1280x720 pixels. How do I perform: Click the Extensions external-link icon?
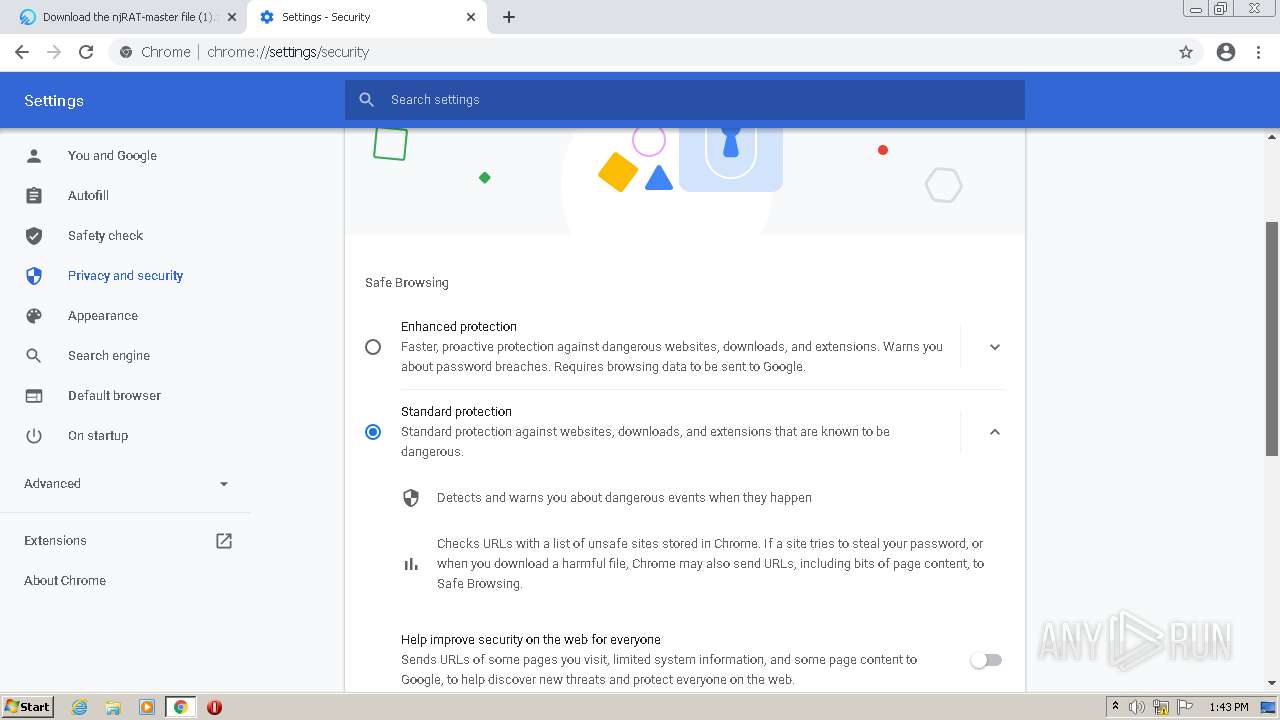tap(224, 540)
